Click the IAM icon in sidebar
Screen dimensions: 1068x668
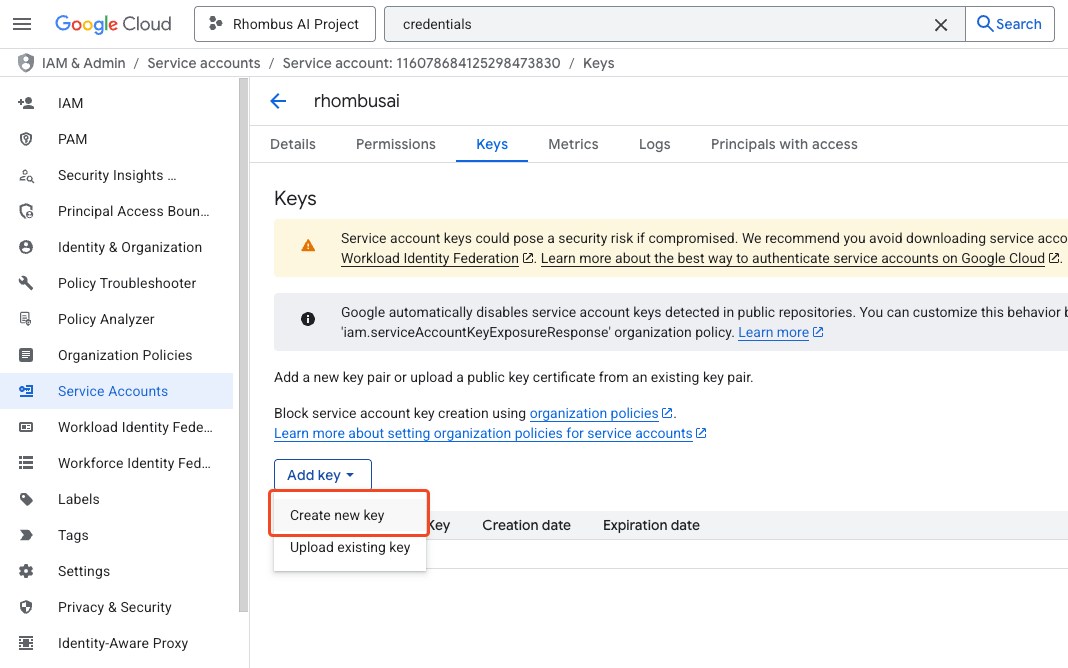tap(26, 103)
